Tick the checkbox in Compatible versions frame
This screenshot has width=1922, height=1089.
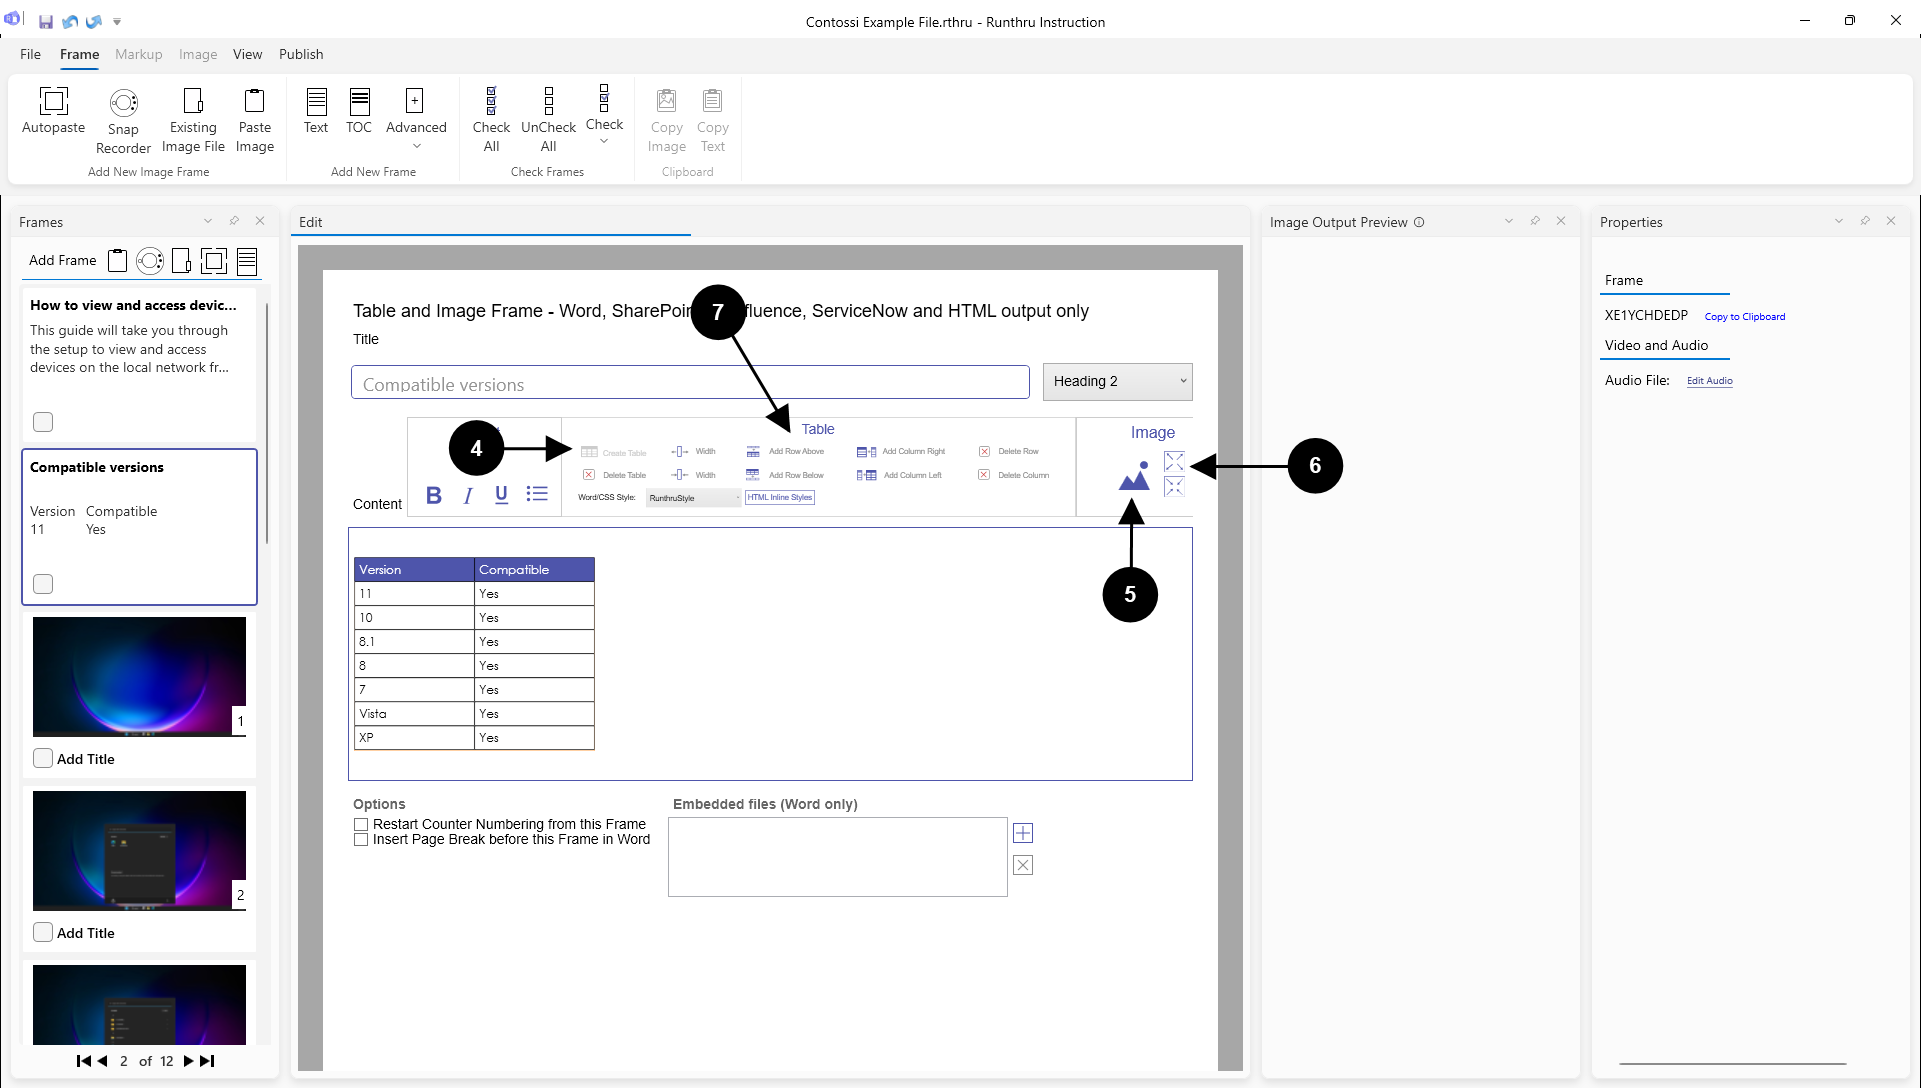click(43, 584)
